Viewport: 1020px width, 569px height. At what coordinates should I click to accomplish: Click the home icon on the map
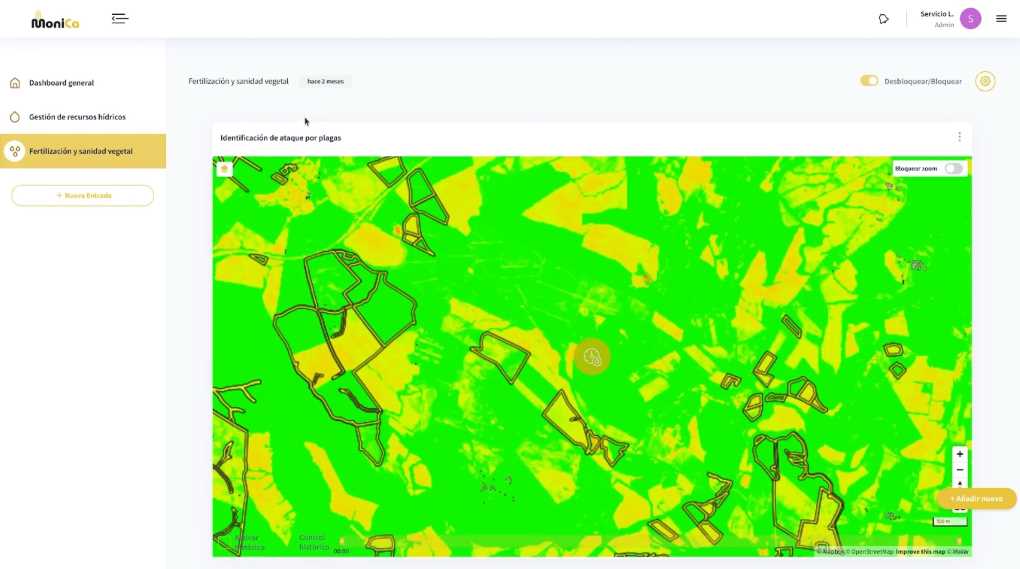coord(224,169)
